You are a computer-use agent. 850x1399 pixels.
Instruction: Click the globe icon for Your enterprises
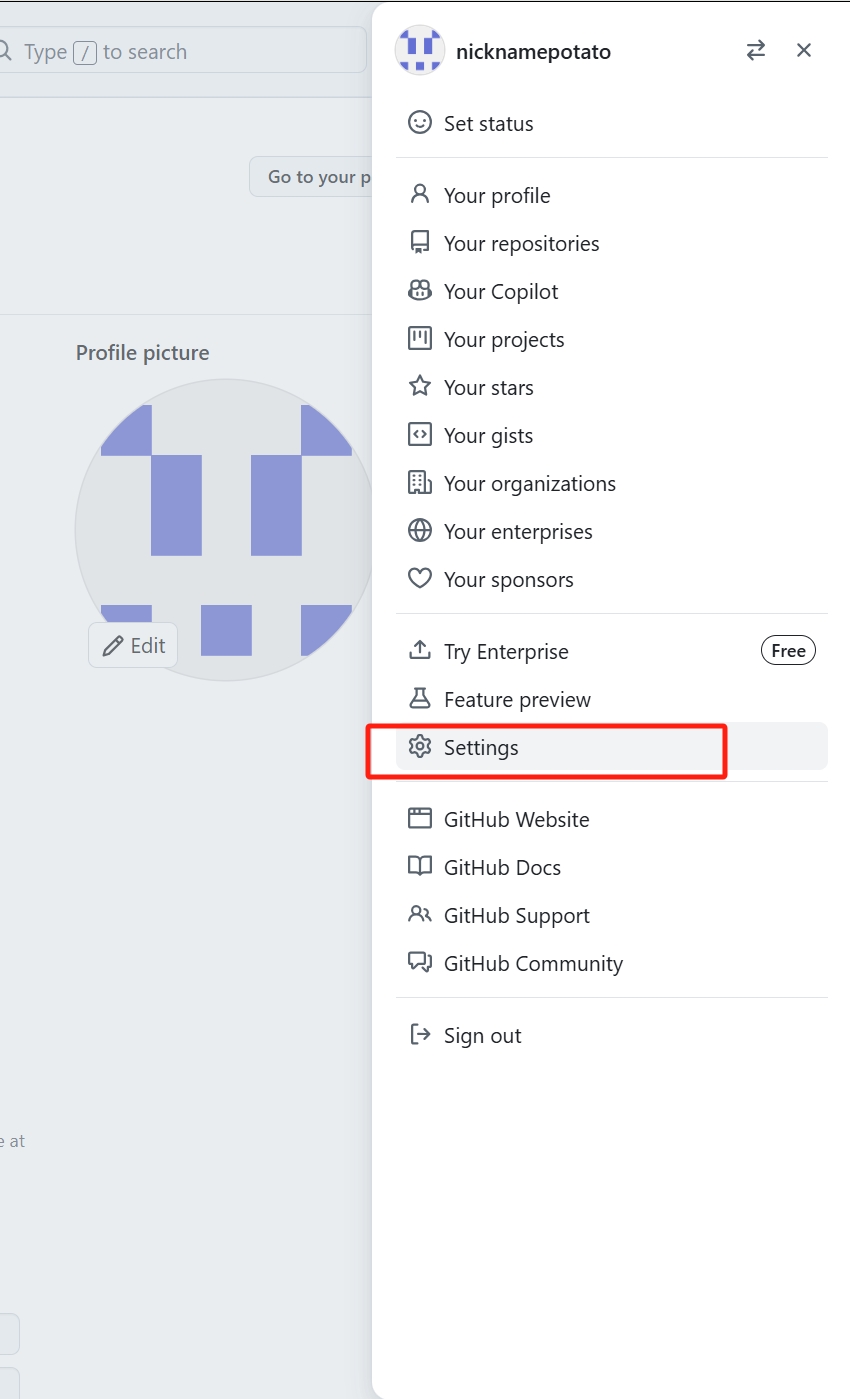pyautogui.click(x=420, y=531)
